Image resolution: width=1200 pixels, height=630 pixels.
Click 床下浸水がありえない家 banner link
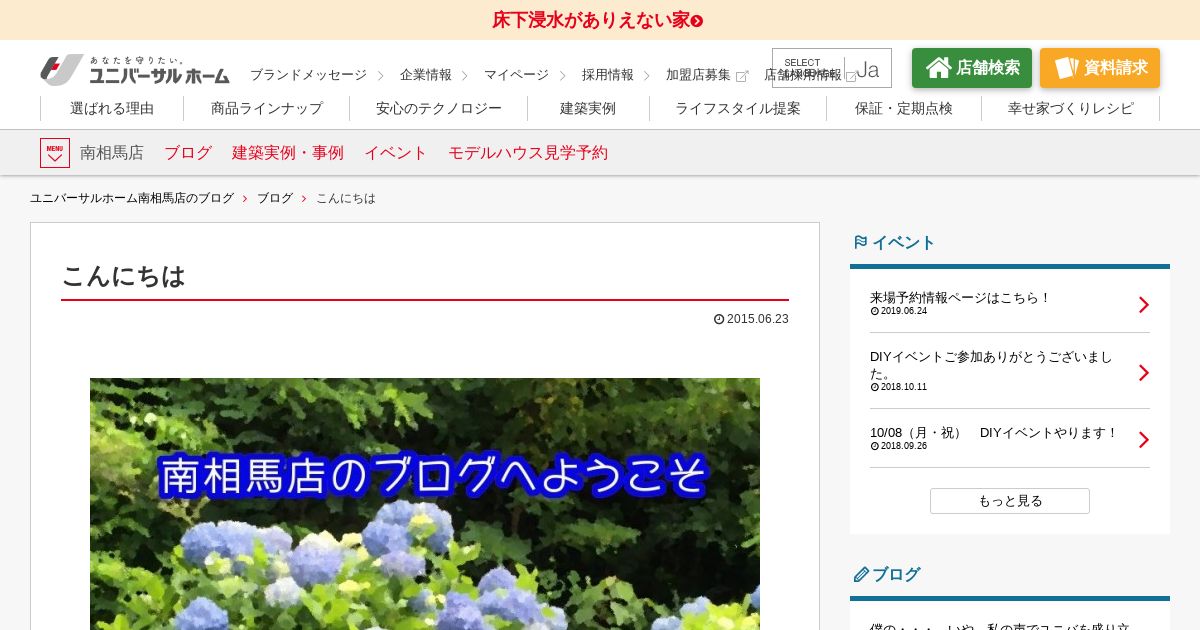click(x=597, y=20)
